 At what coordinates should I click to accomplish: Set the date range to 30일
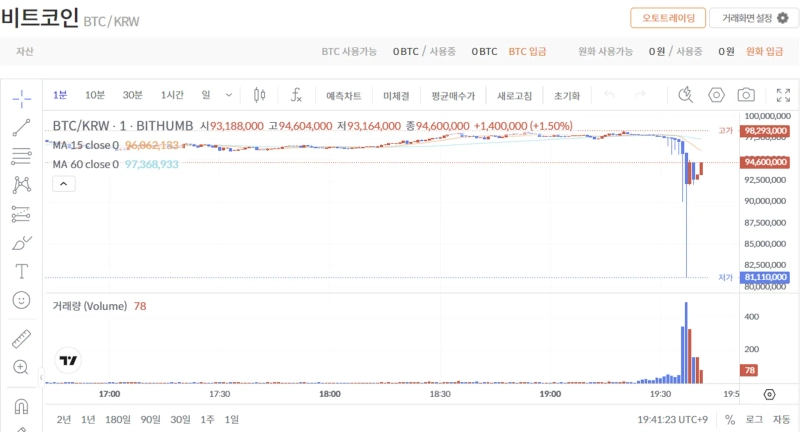180,419
